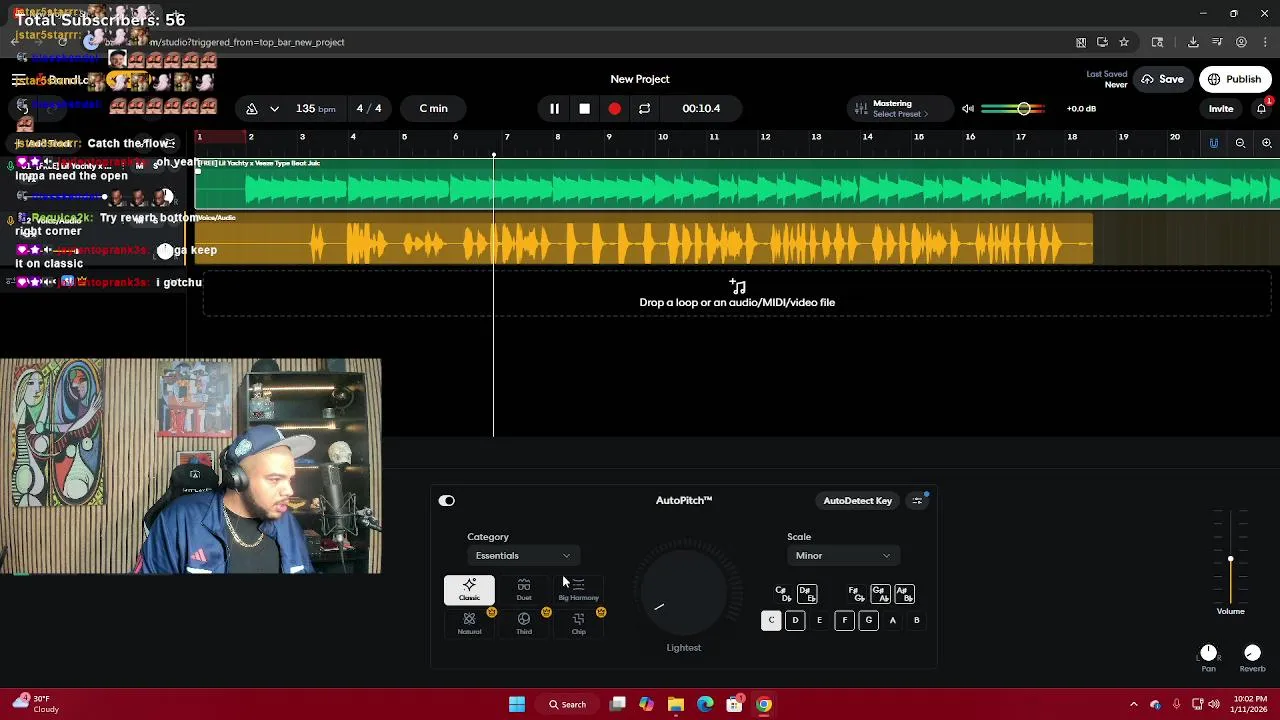This screenshot has width=1280, height=720.
Task: Edit the 135 bpm tempo field
Action: 315,108
